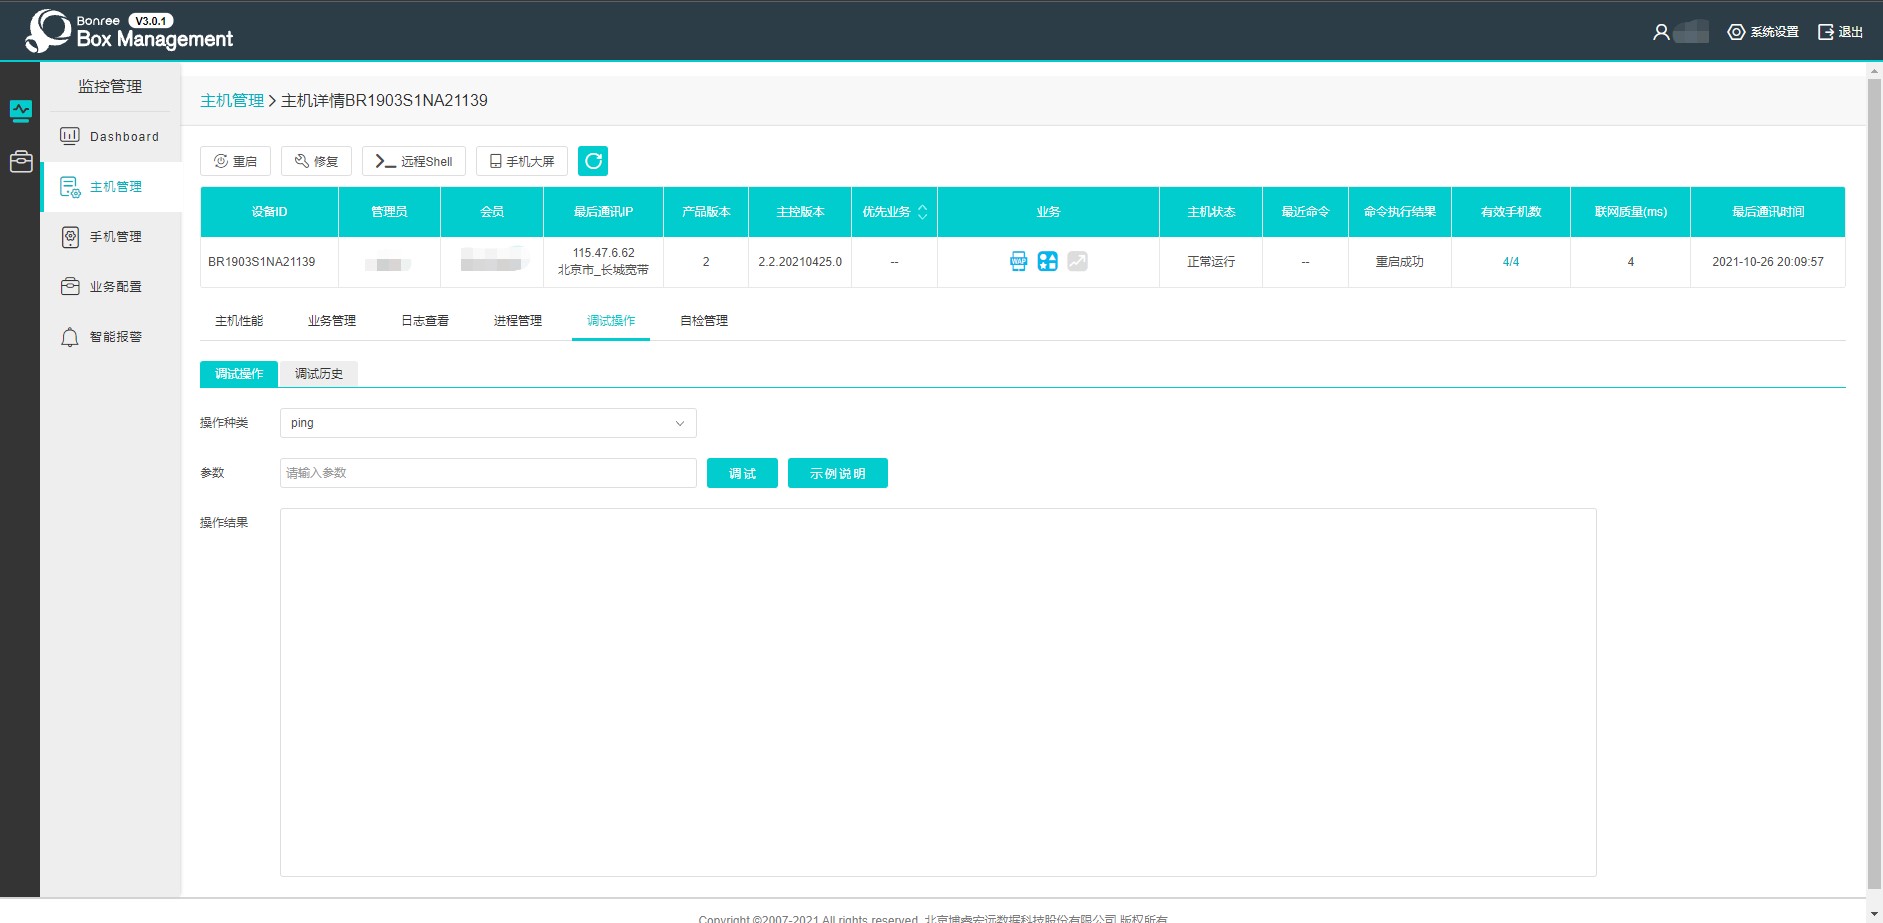Viewport: 1883px width, 923px height.
Task: Focus the 参数 parameter input field
Action: point(488,473)
